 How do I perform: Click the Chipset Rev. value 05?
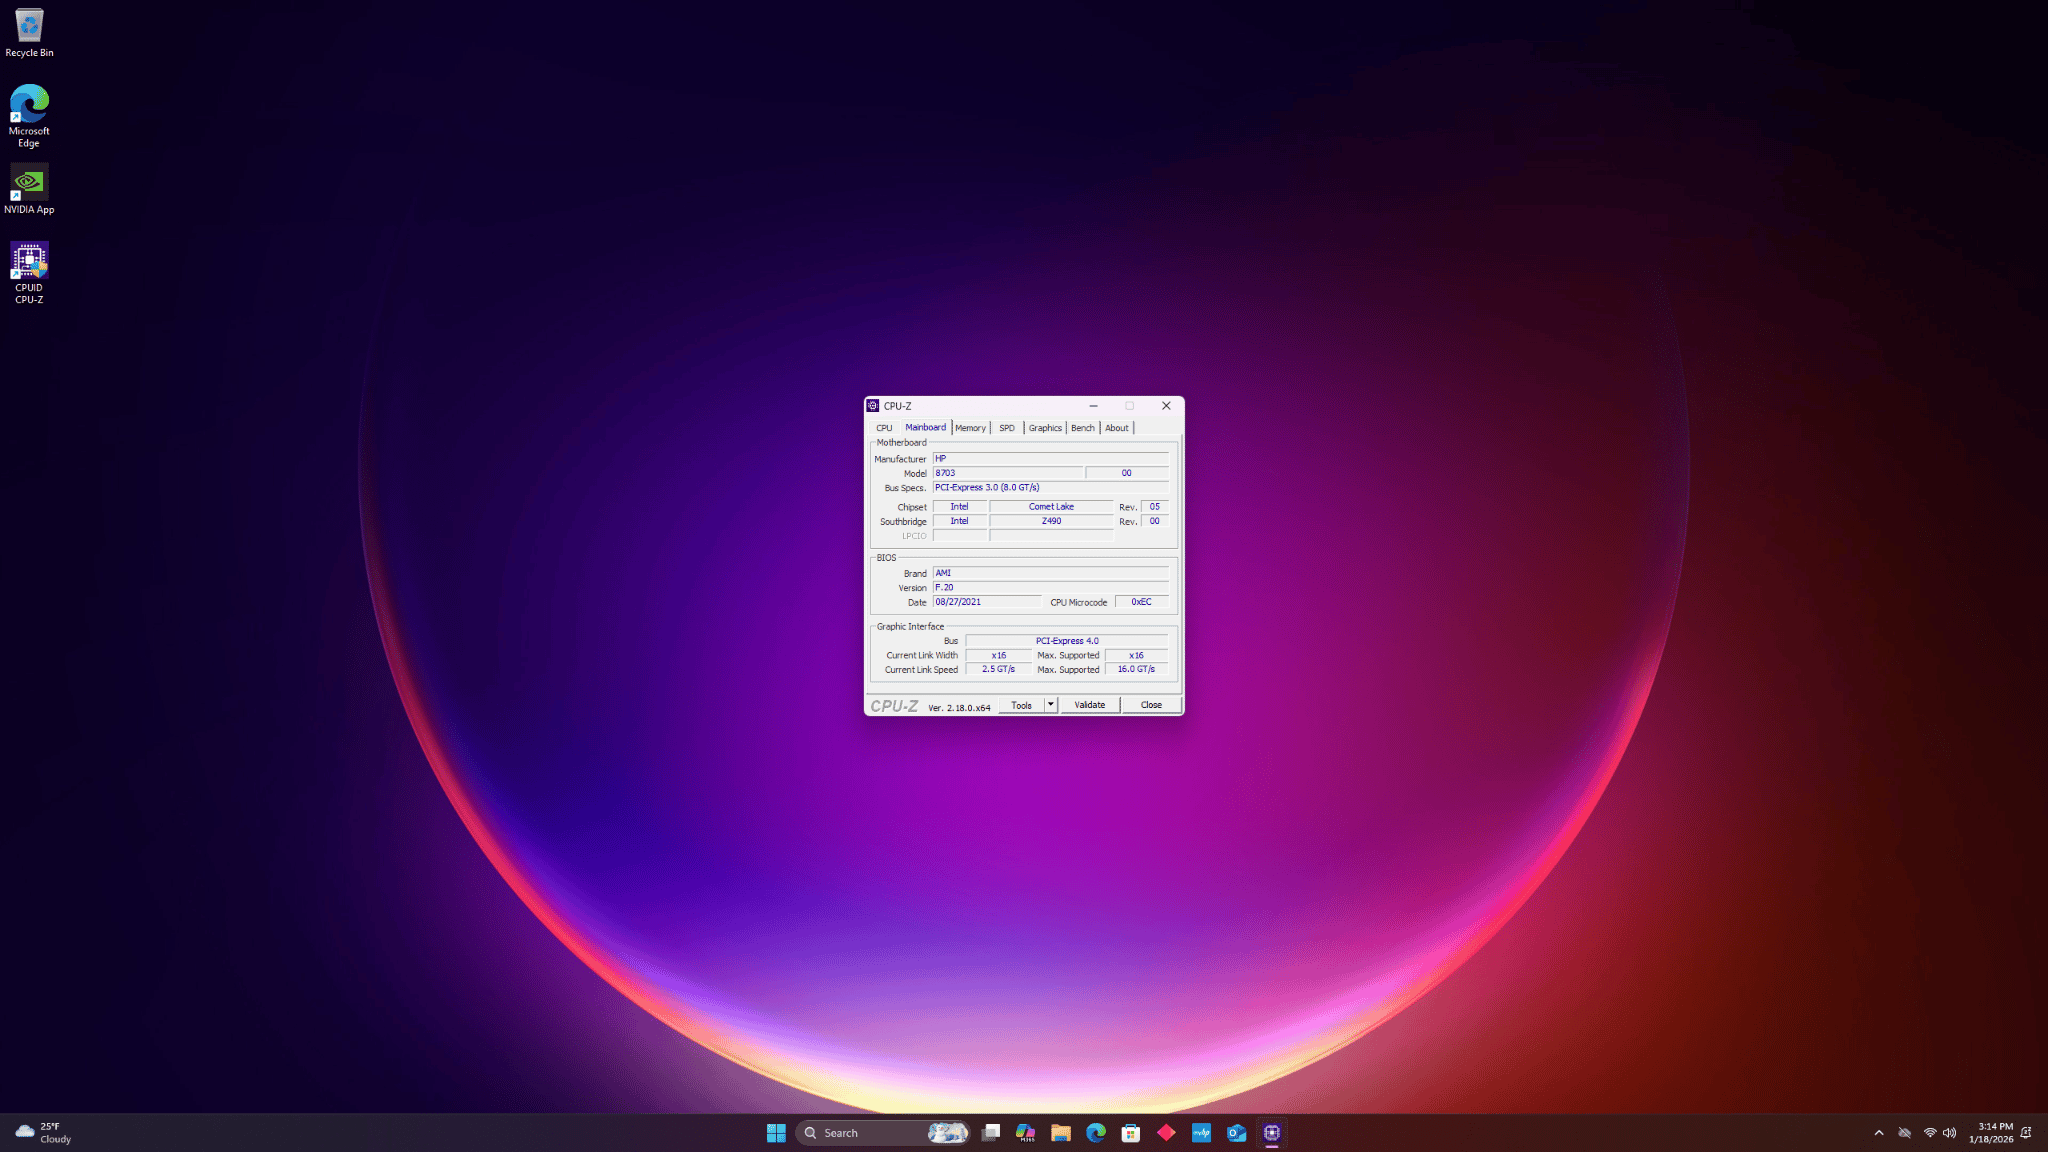(x=1155, y=507)
